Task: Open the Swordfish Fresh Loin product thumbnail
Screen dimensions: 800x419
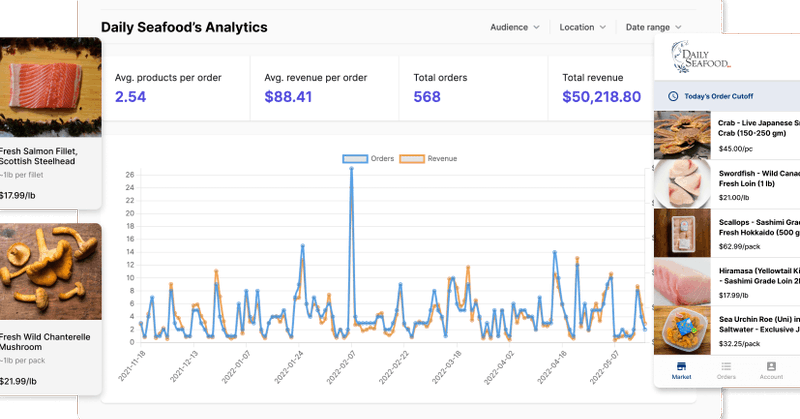Action: 682,184
